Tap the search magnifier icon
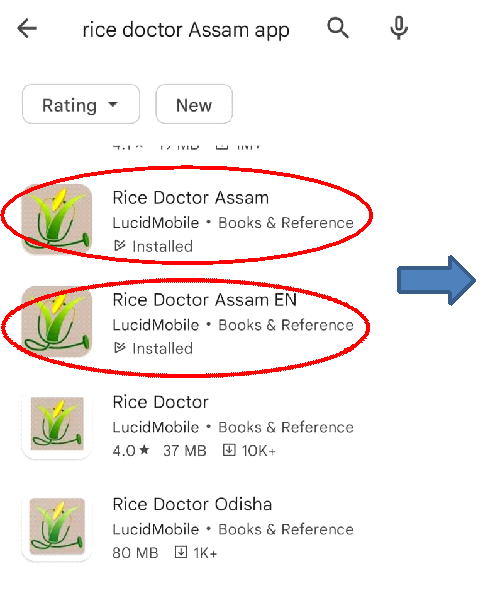 [x=338, y=28]
